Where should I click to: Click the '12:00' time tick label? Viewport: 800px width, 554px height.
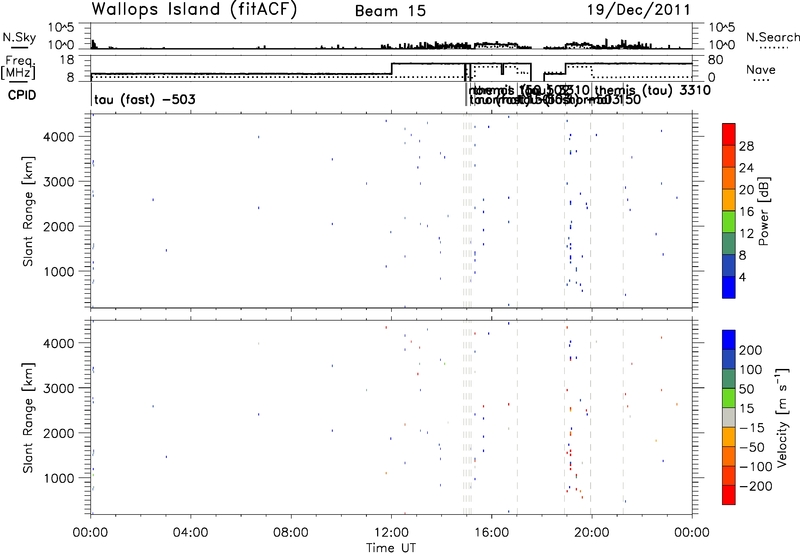pyautogui.click(x=391, y=532)
